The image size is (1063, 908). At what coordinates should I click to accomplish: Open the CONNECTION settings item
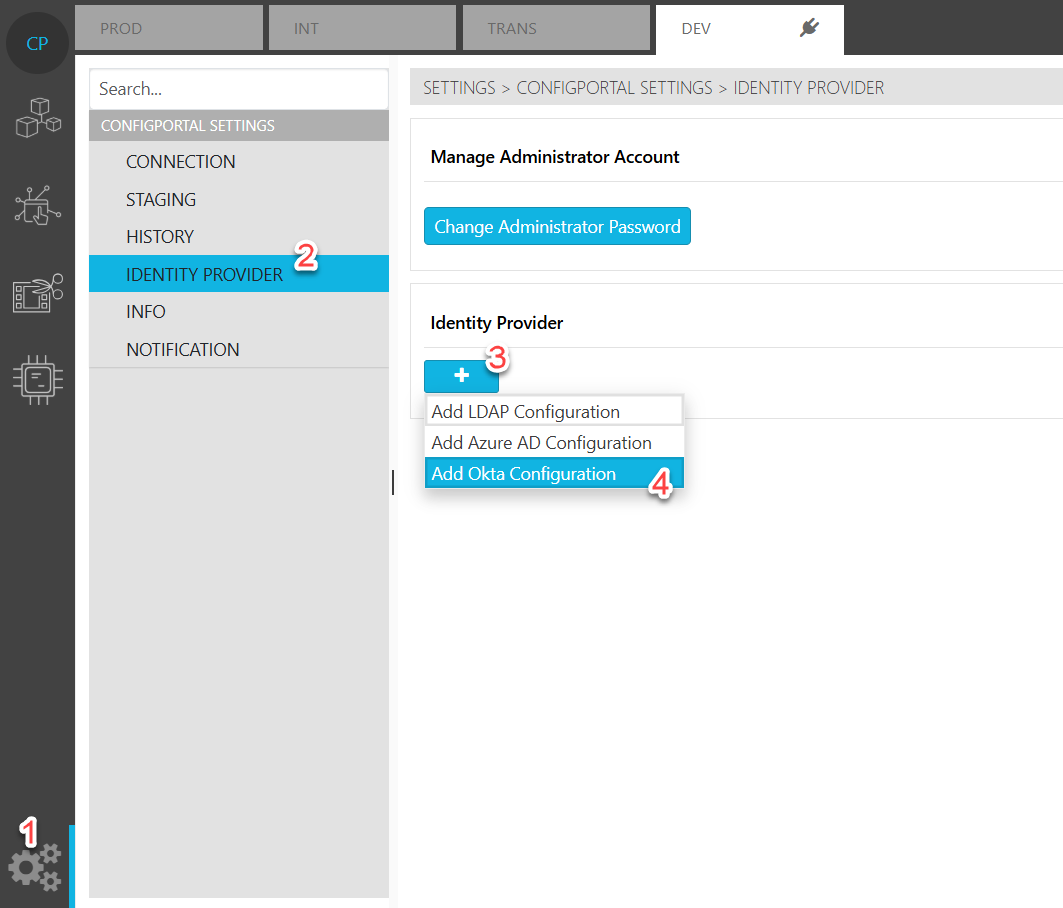181,162
